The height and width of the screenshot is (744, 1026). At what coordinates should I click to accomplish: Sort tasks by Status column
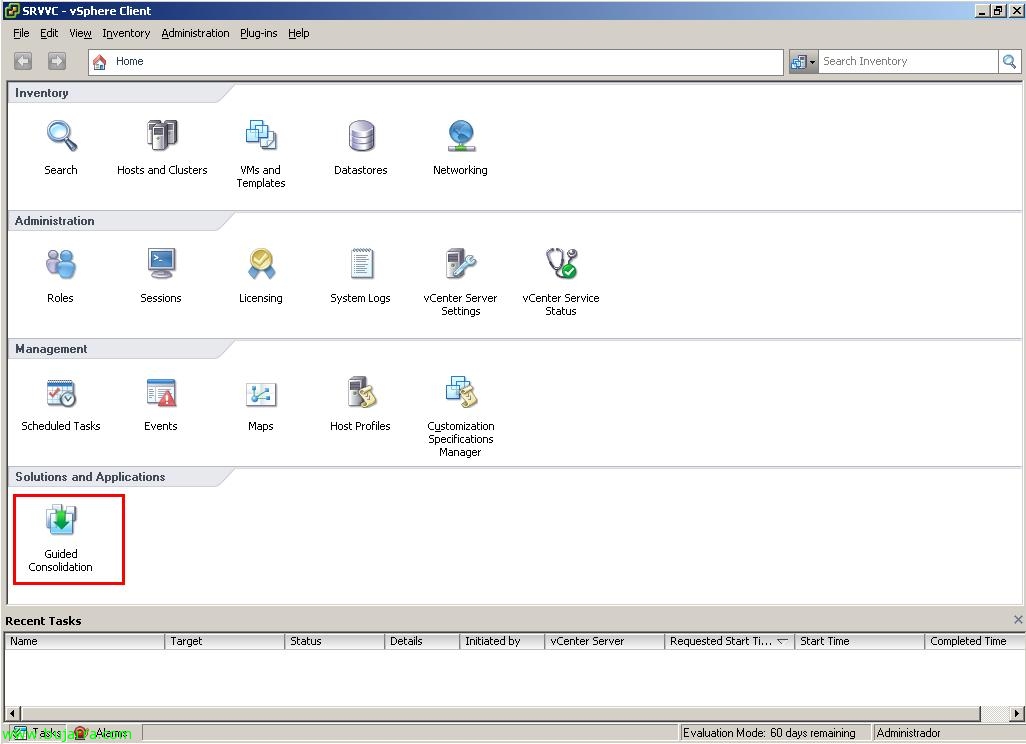click(x=334, y=641)
